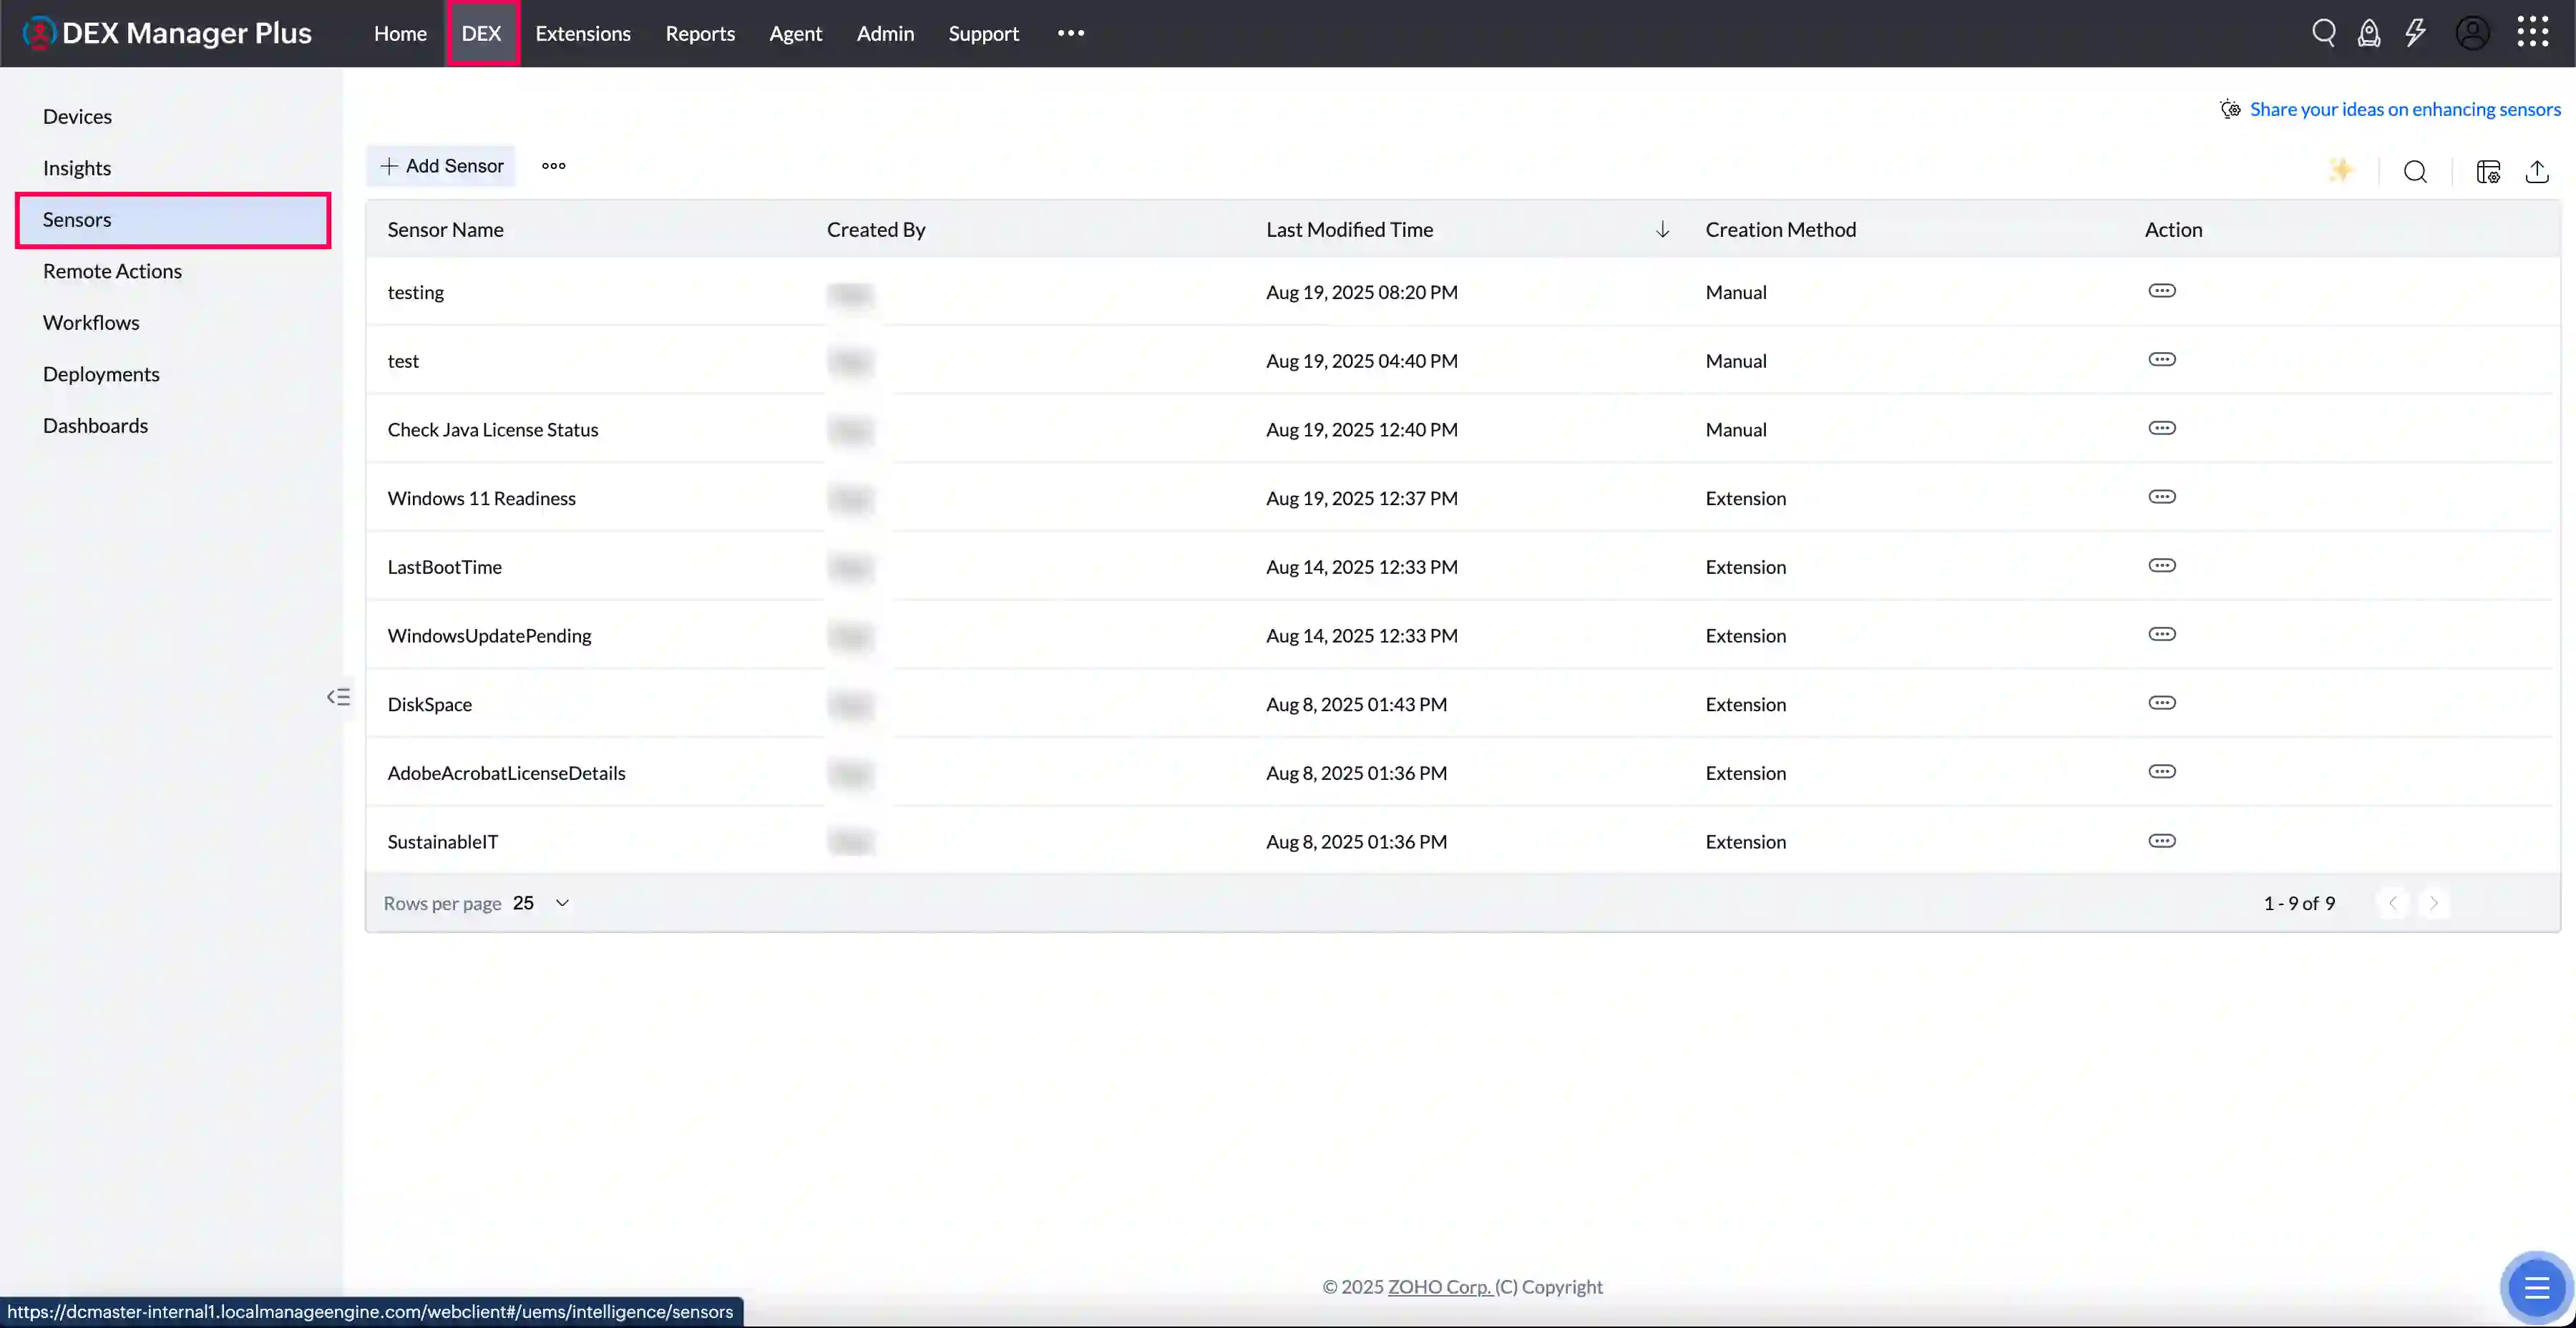Open the action menu for DiskSpace sensor
The height and width of the screenshot is (1328, 2576).
coord(2162,703)
